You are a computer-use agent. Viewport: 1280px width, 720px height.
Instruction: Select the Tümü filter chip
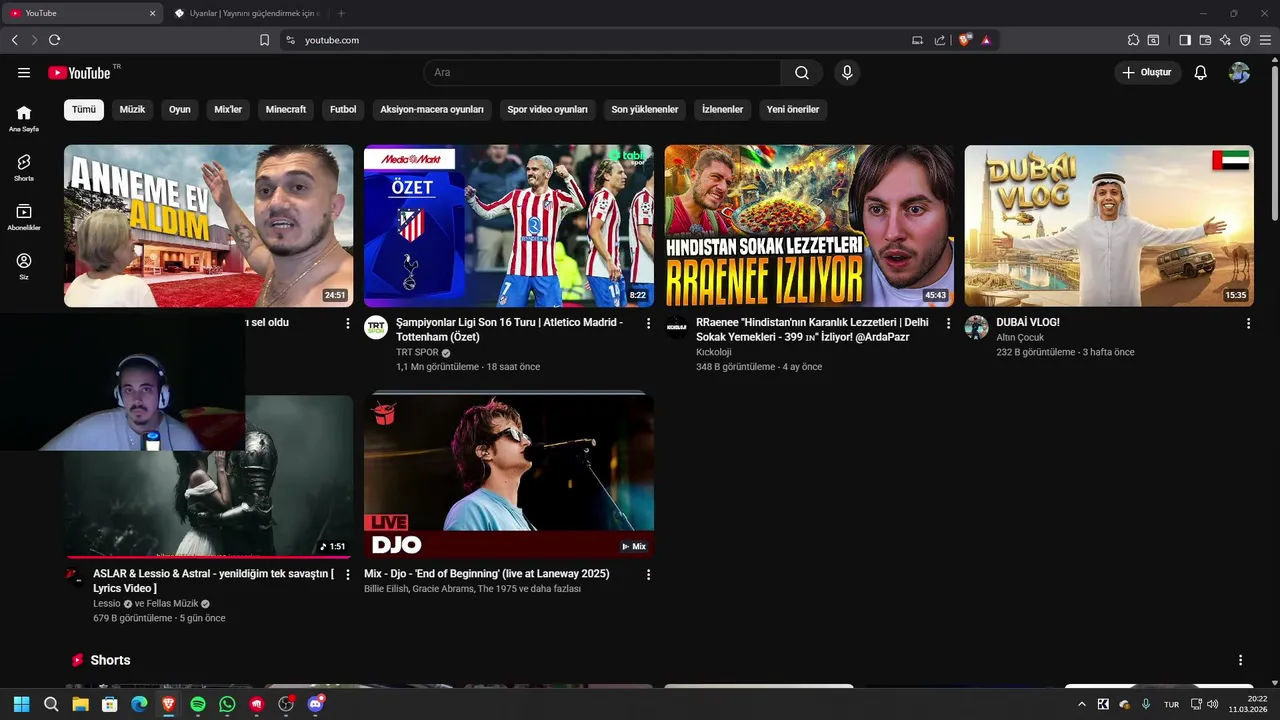tap(84, 110)
